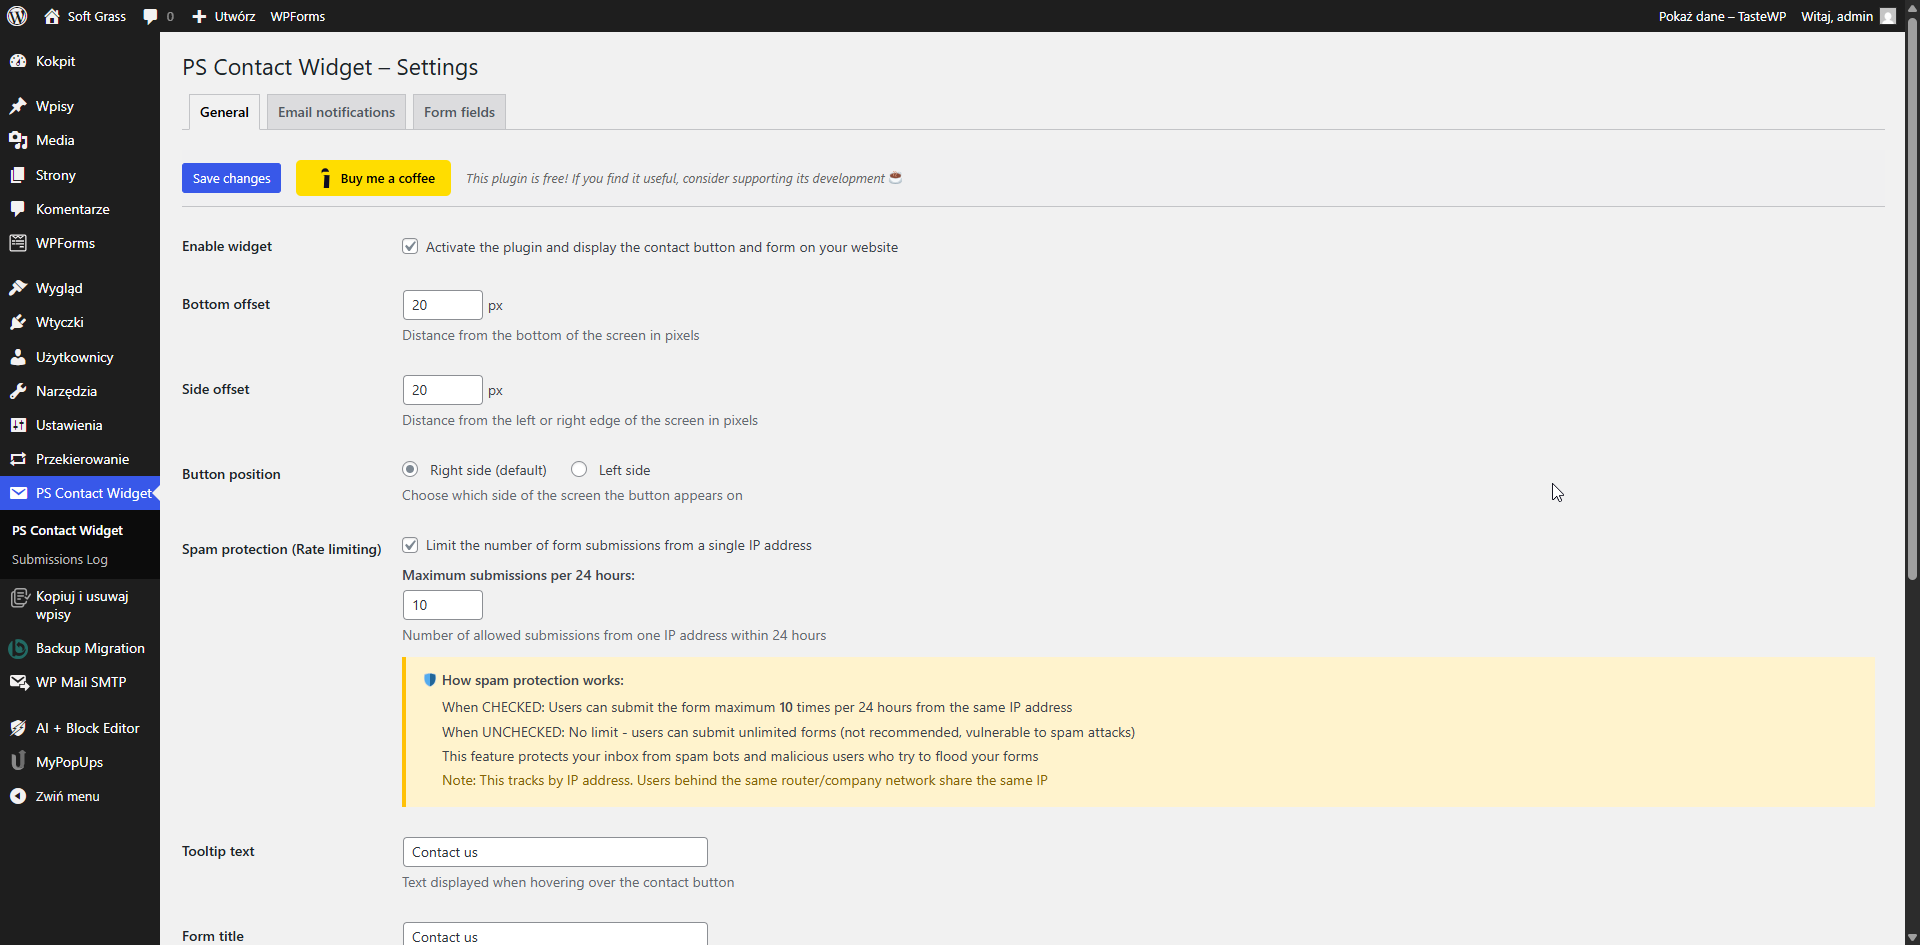The height and width of the screenshot is (945, 1920).
Task: Open Wtyczki plugins page
Action: point(60,322)
